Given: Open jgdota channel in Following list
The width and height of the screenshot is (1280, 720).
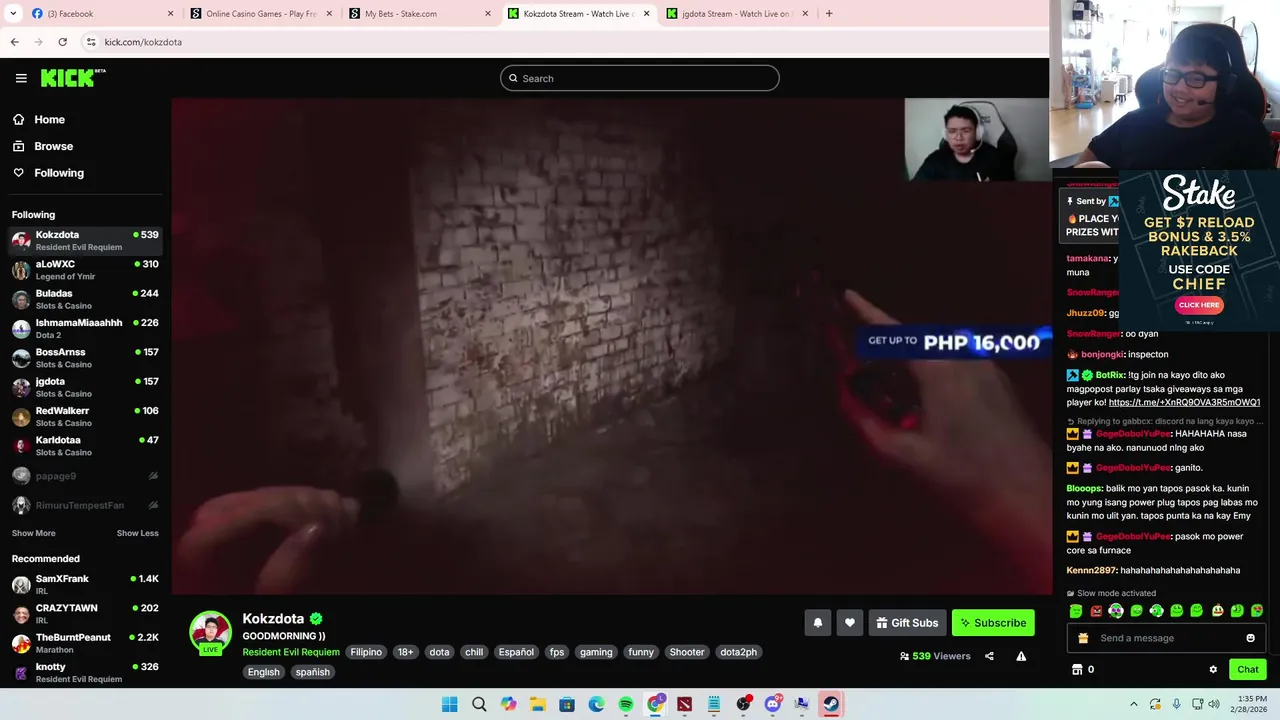Looking at the screenshot, I should [85, 387].
